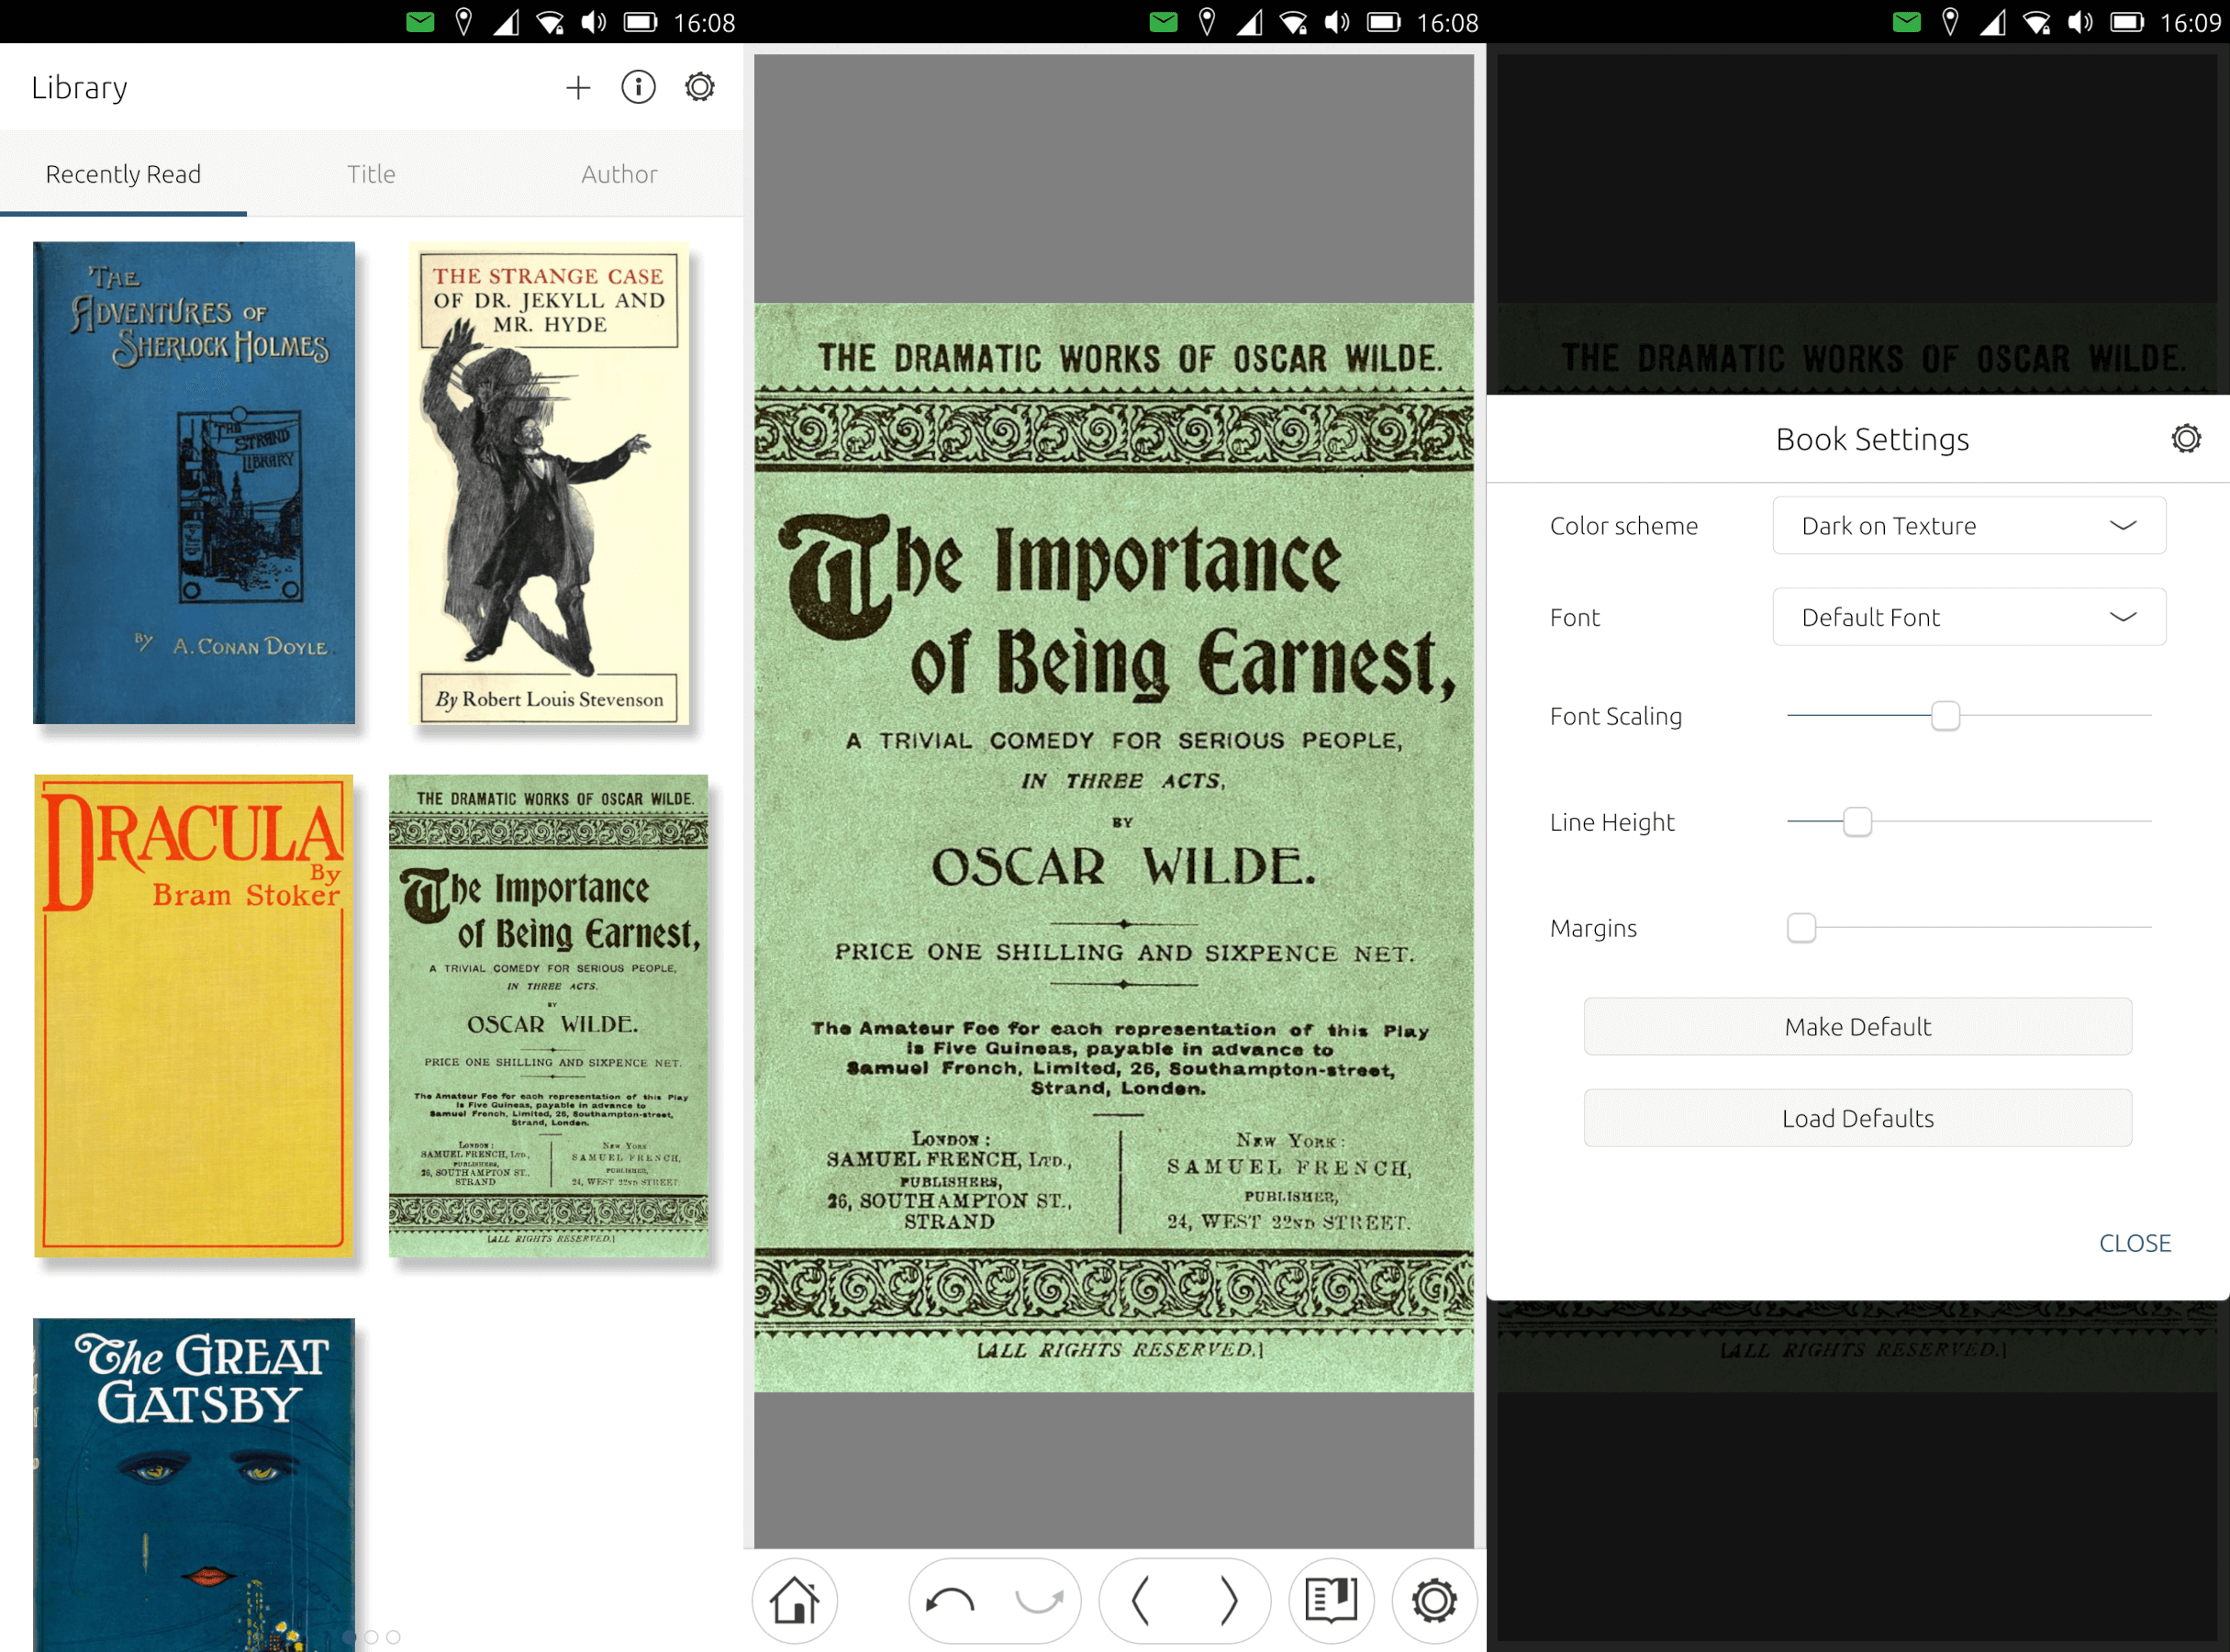Expand the Color scheme dropdown
2230x1652 pixels.
click(x=1968, y=526)
